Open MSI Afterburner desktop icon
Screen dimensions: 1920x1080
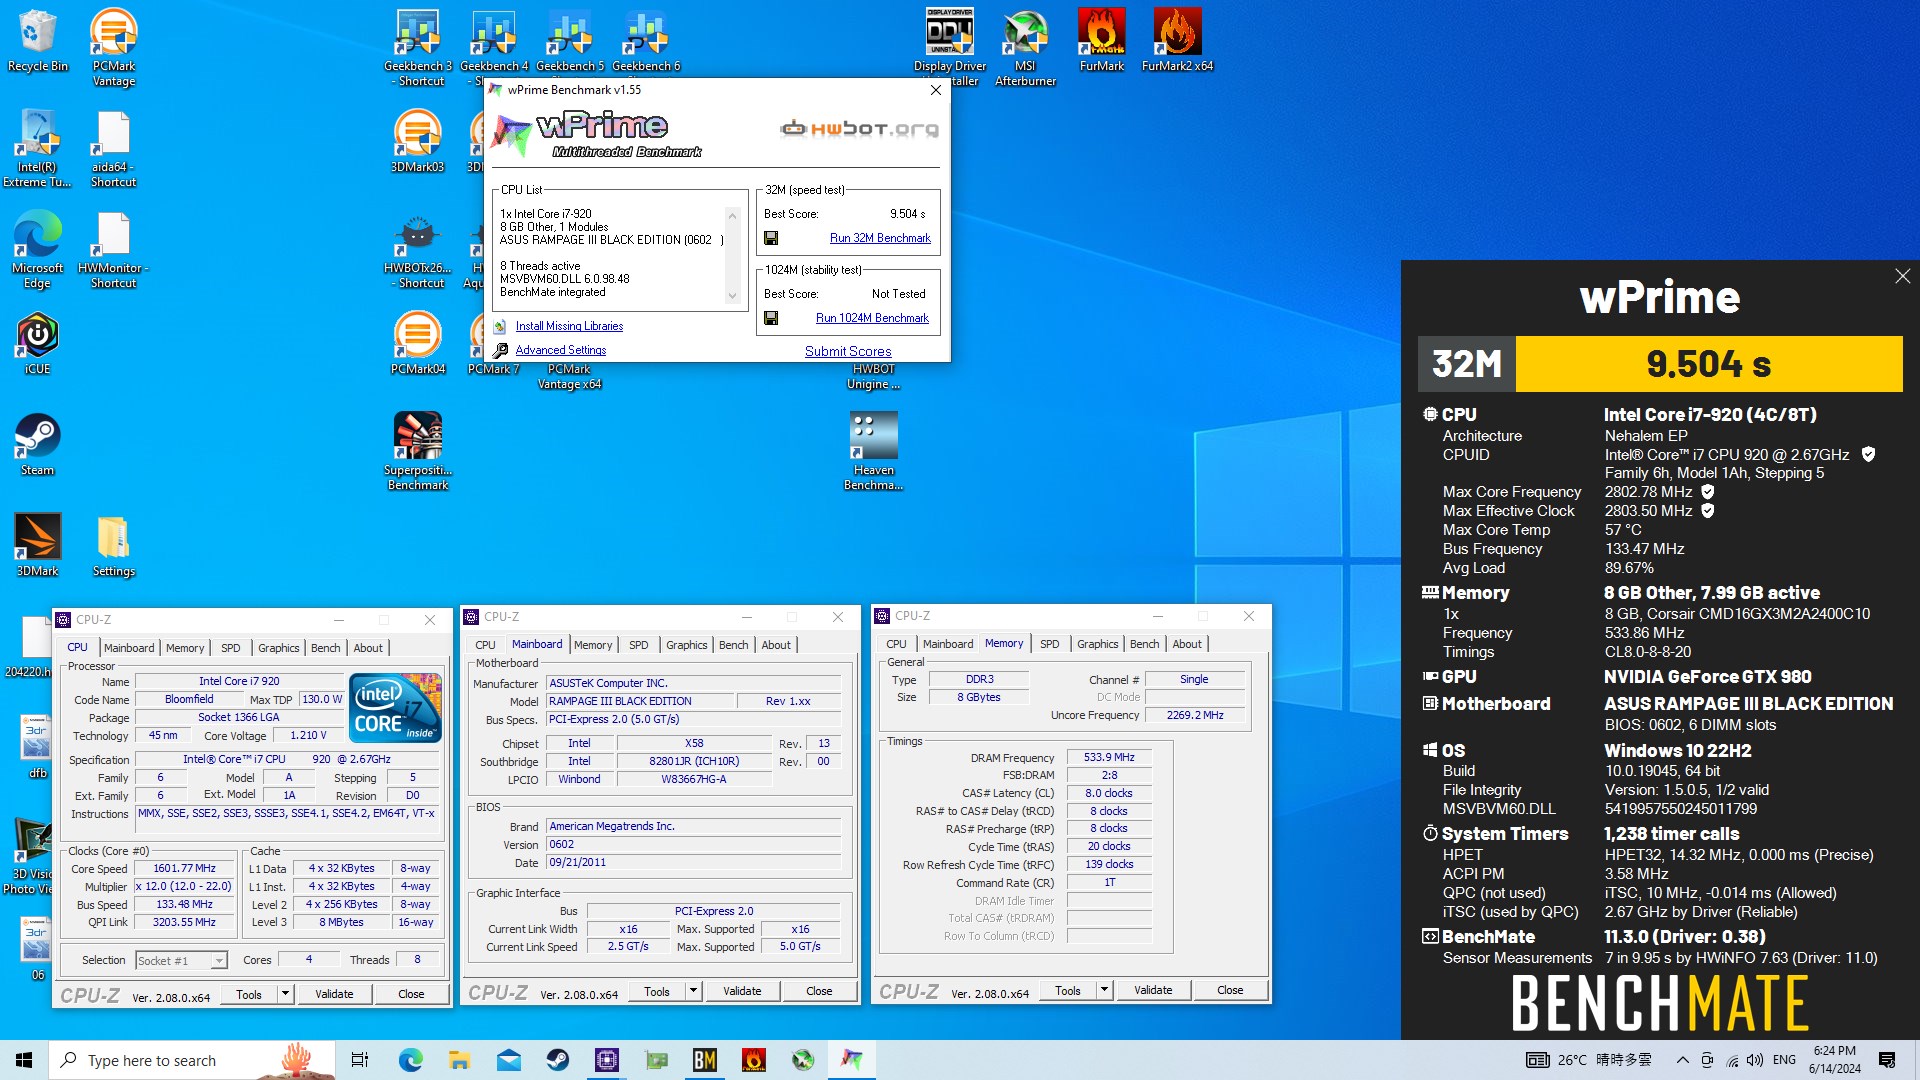tap(1026, 47)
